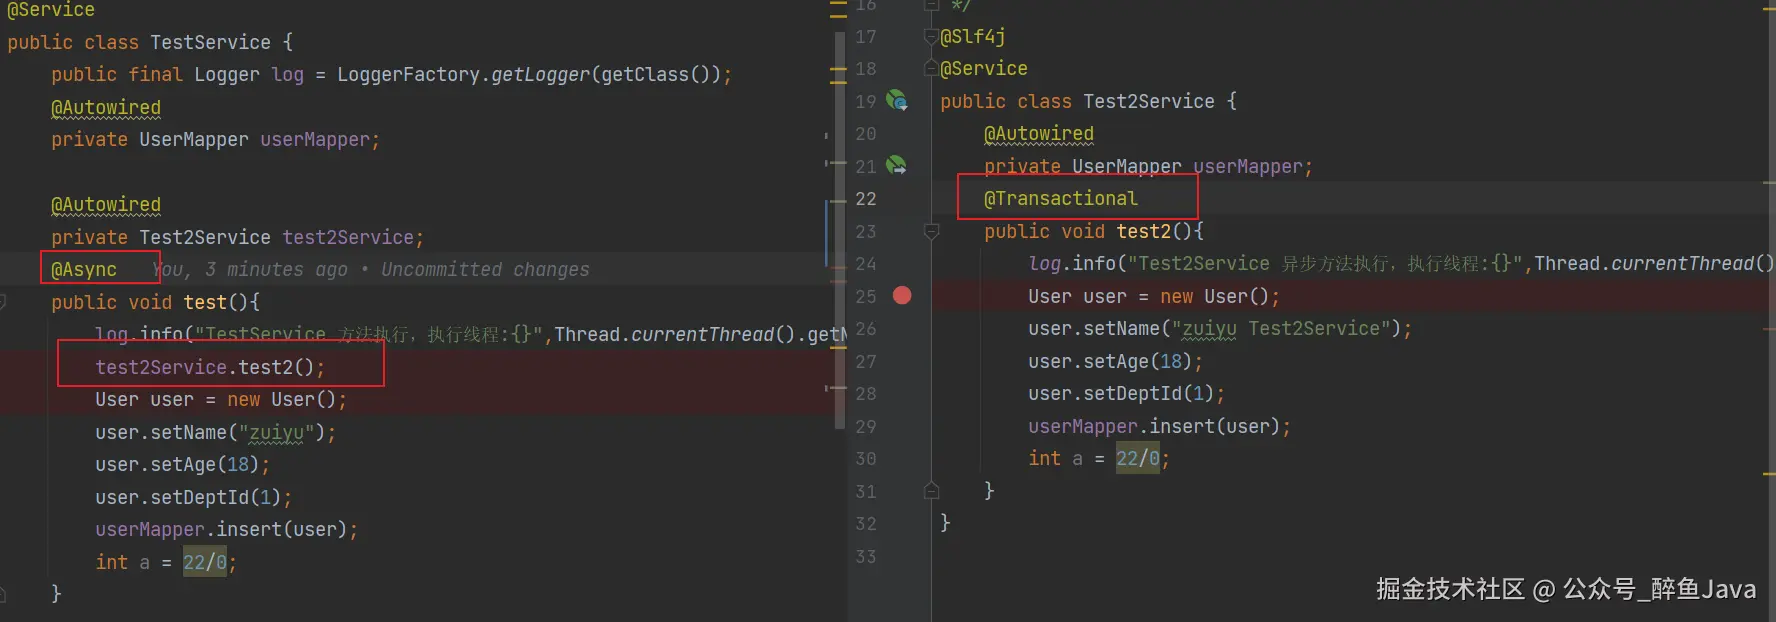Click line number 22 in the gutter
Viewport: 1776px width, 622px height.
click(x=866, y=199)
